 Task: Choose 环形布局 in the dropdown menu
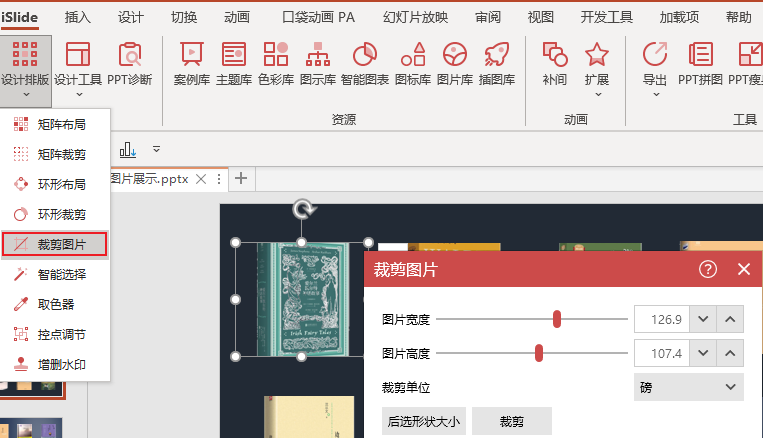(55, 184)
